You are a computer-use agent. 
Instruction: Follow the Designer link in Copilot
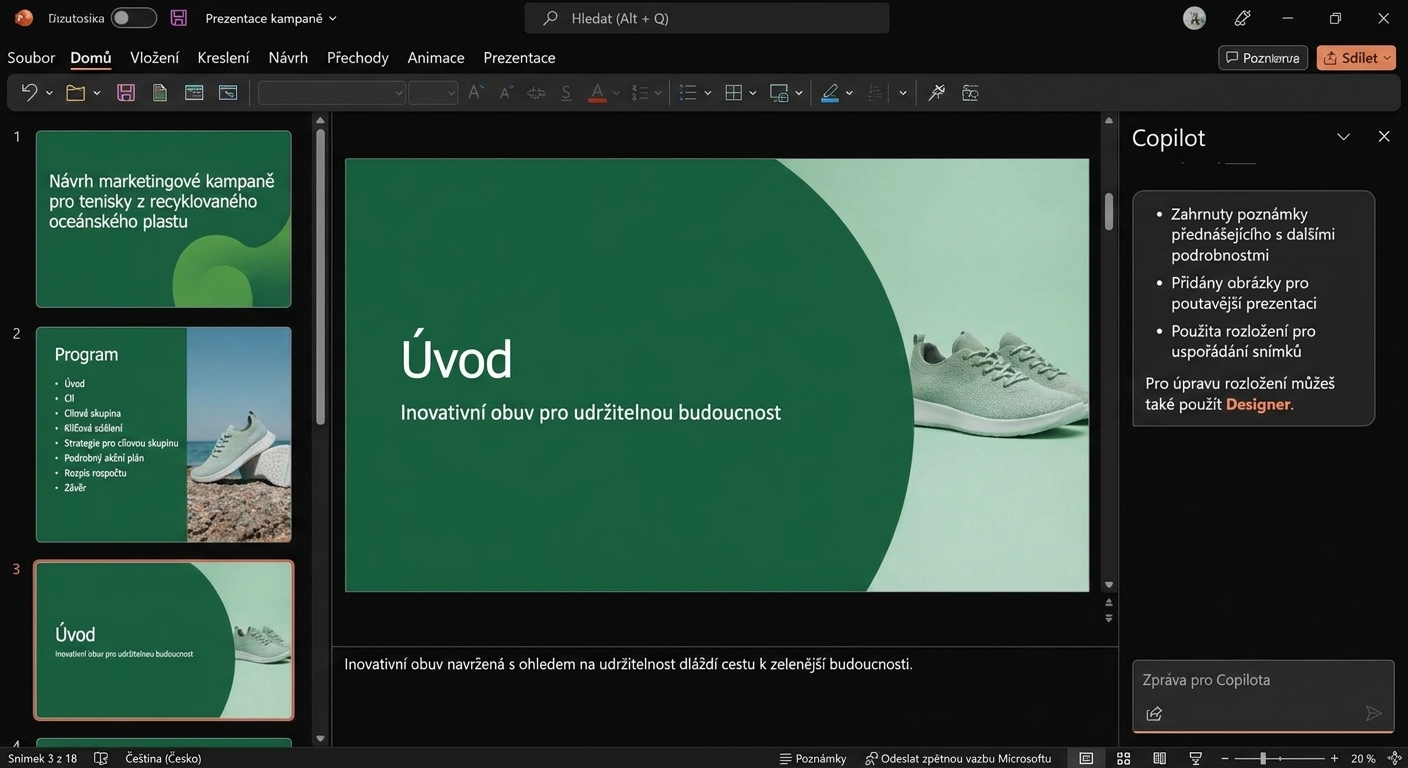(1258, 405)
